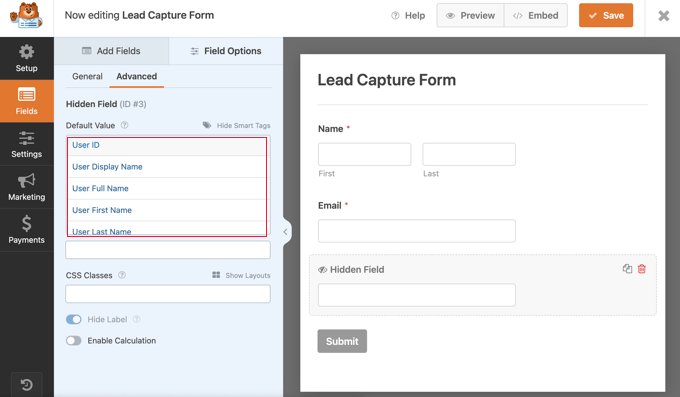This screenshot has height=397, width=680.
Task: Choose the User Full Name smart tag
Action: [x=167, y=188]
